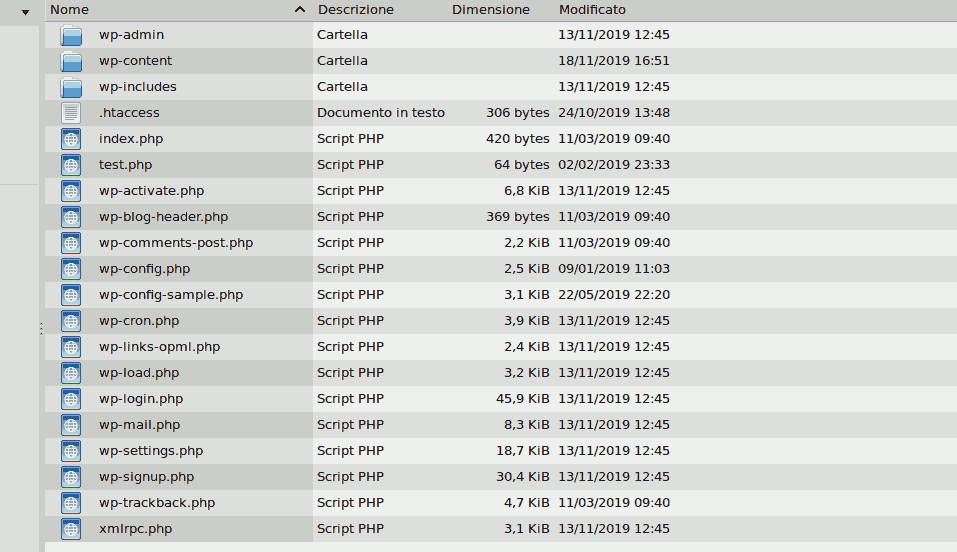Click the index.php script icon
957x552 pixels.
tap(71, 139)
